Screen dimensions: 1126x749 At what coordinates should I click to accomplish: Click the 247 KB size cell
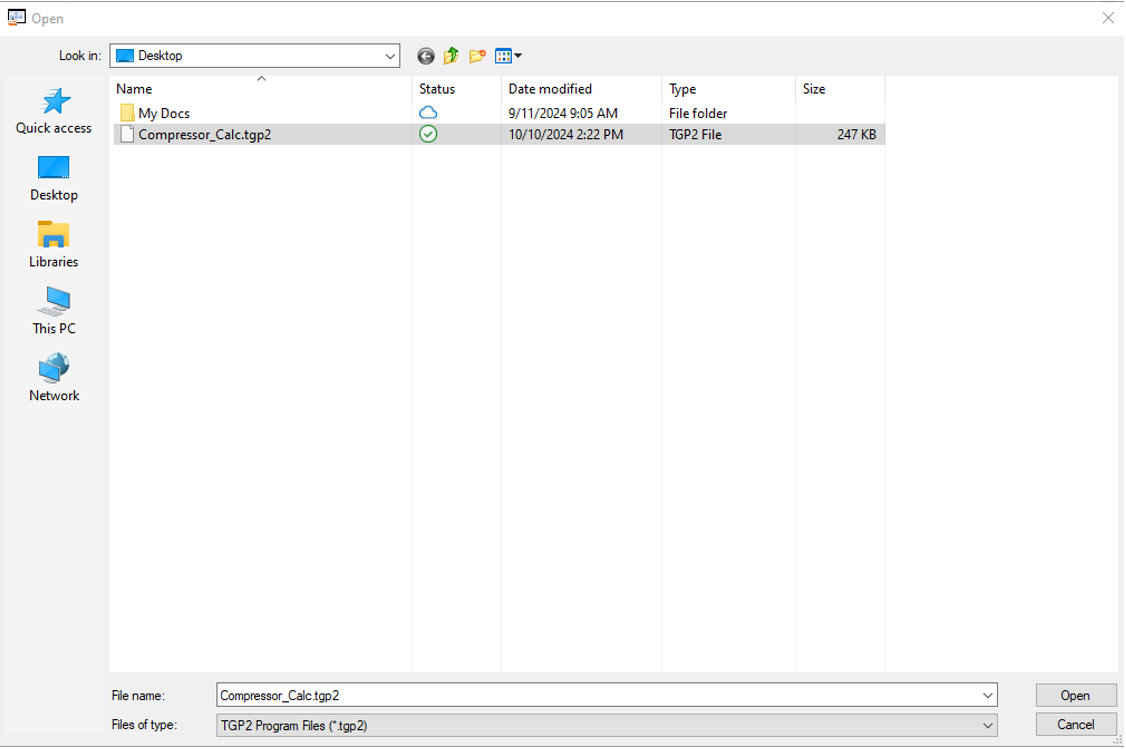coord(857,135)
